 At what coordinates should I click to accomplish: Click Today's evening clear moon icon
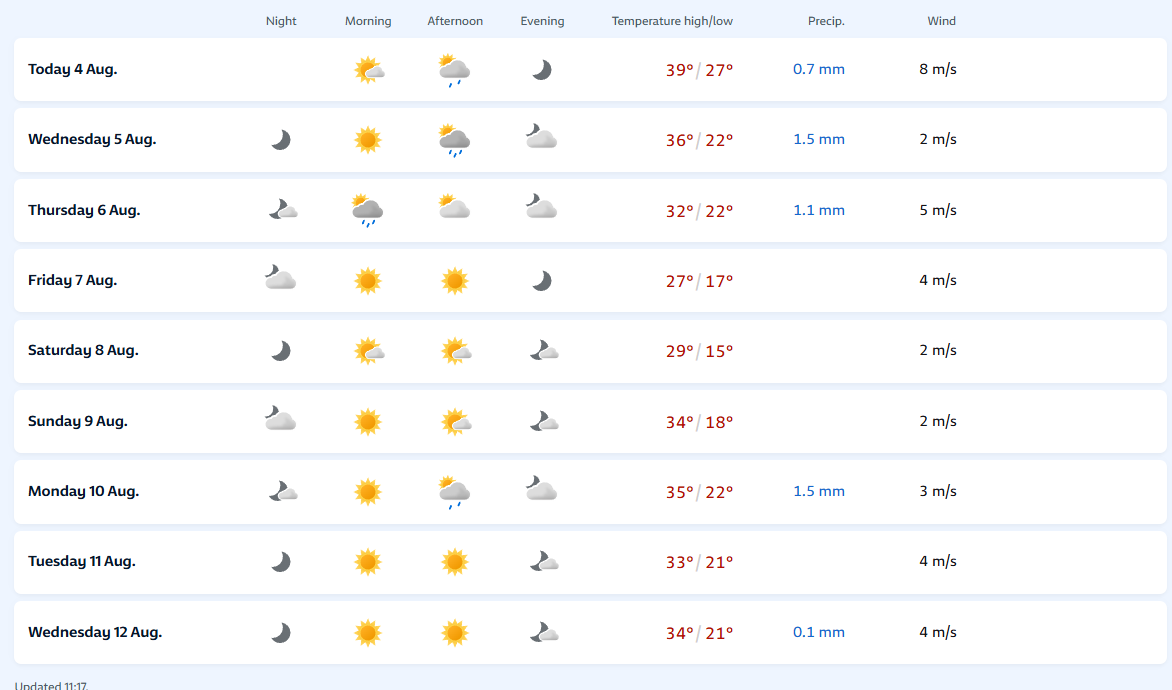pos(542,70)
